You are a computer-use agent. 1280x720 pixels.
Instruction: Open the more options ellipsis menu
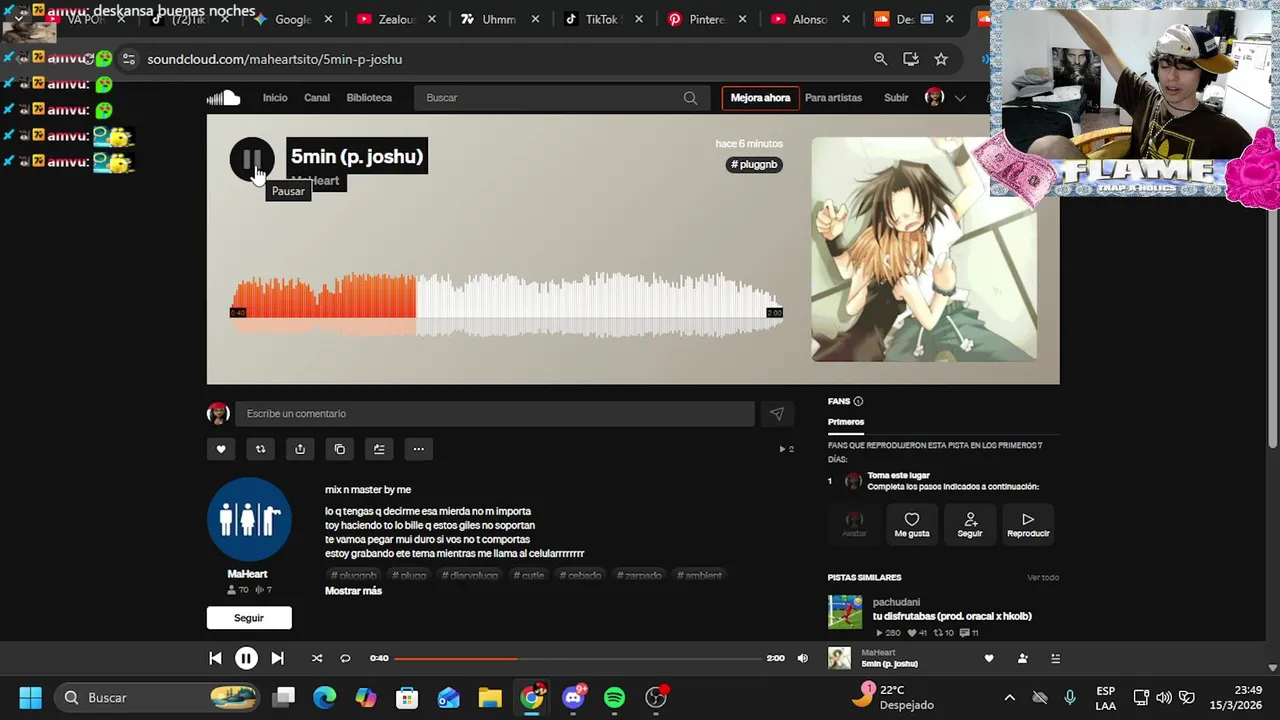click(x=418, y=449)
